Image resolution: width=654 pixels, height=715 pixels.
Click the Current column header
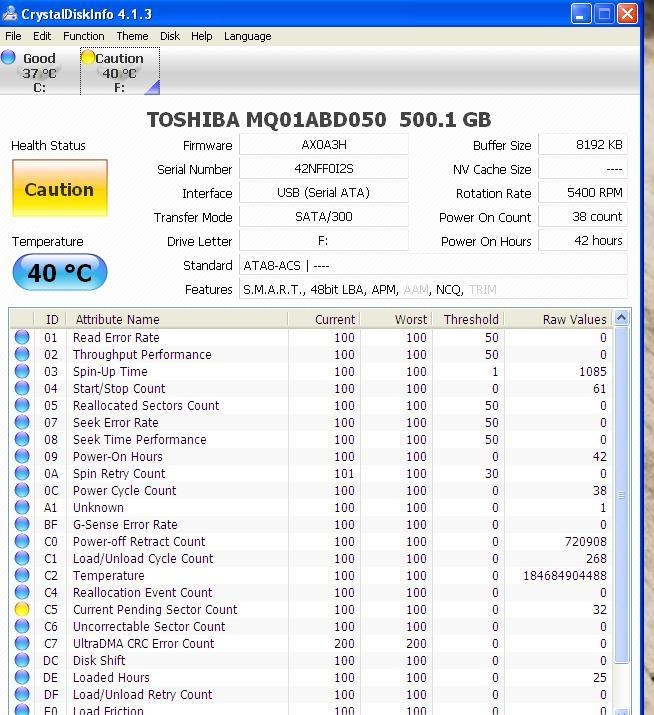pos(324,319)
